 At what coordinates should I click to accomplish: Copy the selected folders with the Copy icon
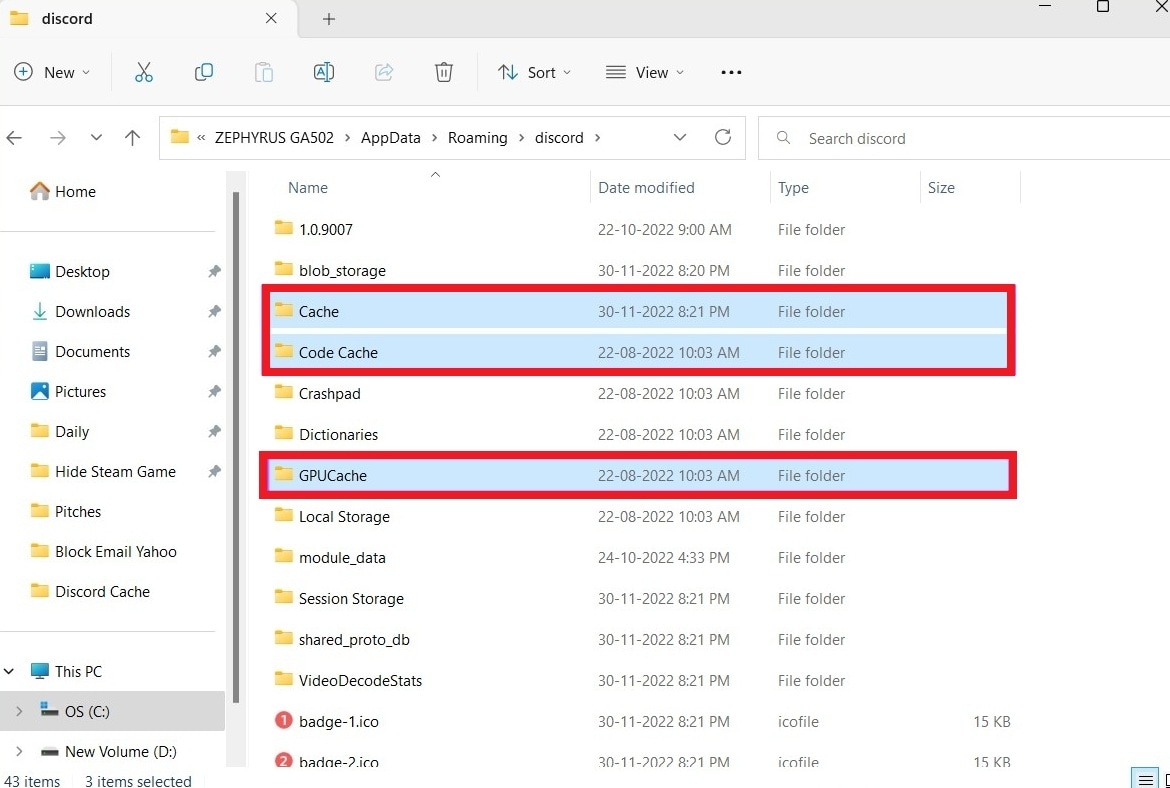pyautogui.click(x=203, y=71)
